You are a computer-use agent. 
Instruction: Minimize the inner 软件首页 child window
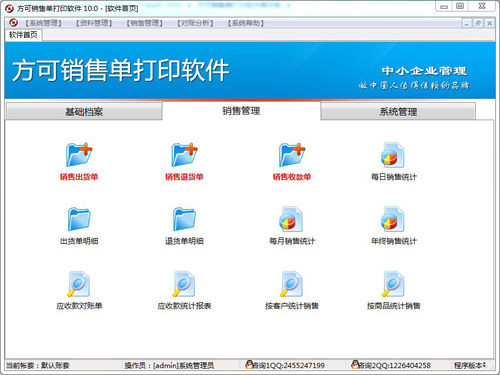point(466,23)
